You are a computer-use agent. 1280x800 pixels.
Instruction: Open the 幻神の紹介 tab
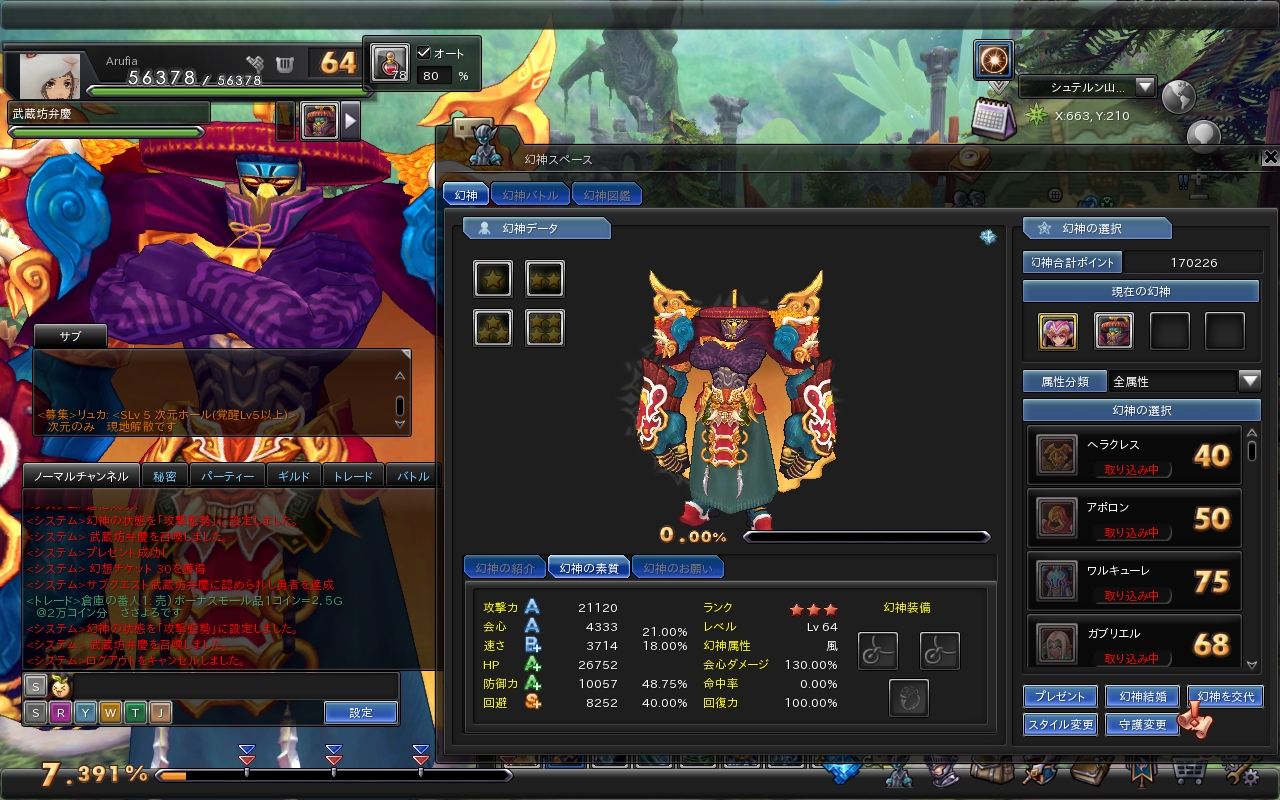tap(505, 568)
